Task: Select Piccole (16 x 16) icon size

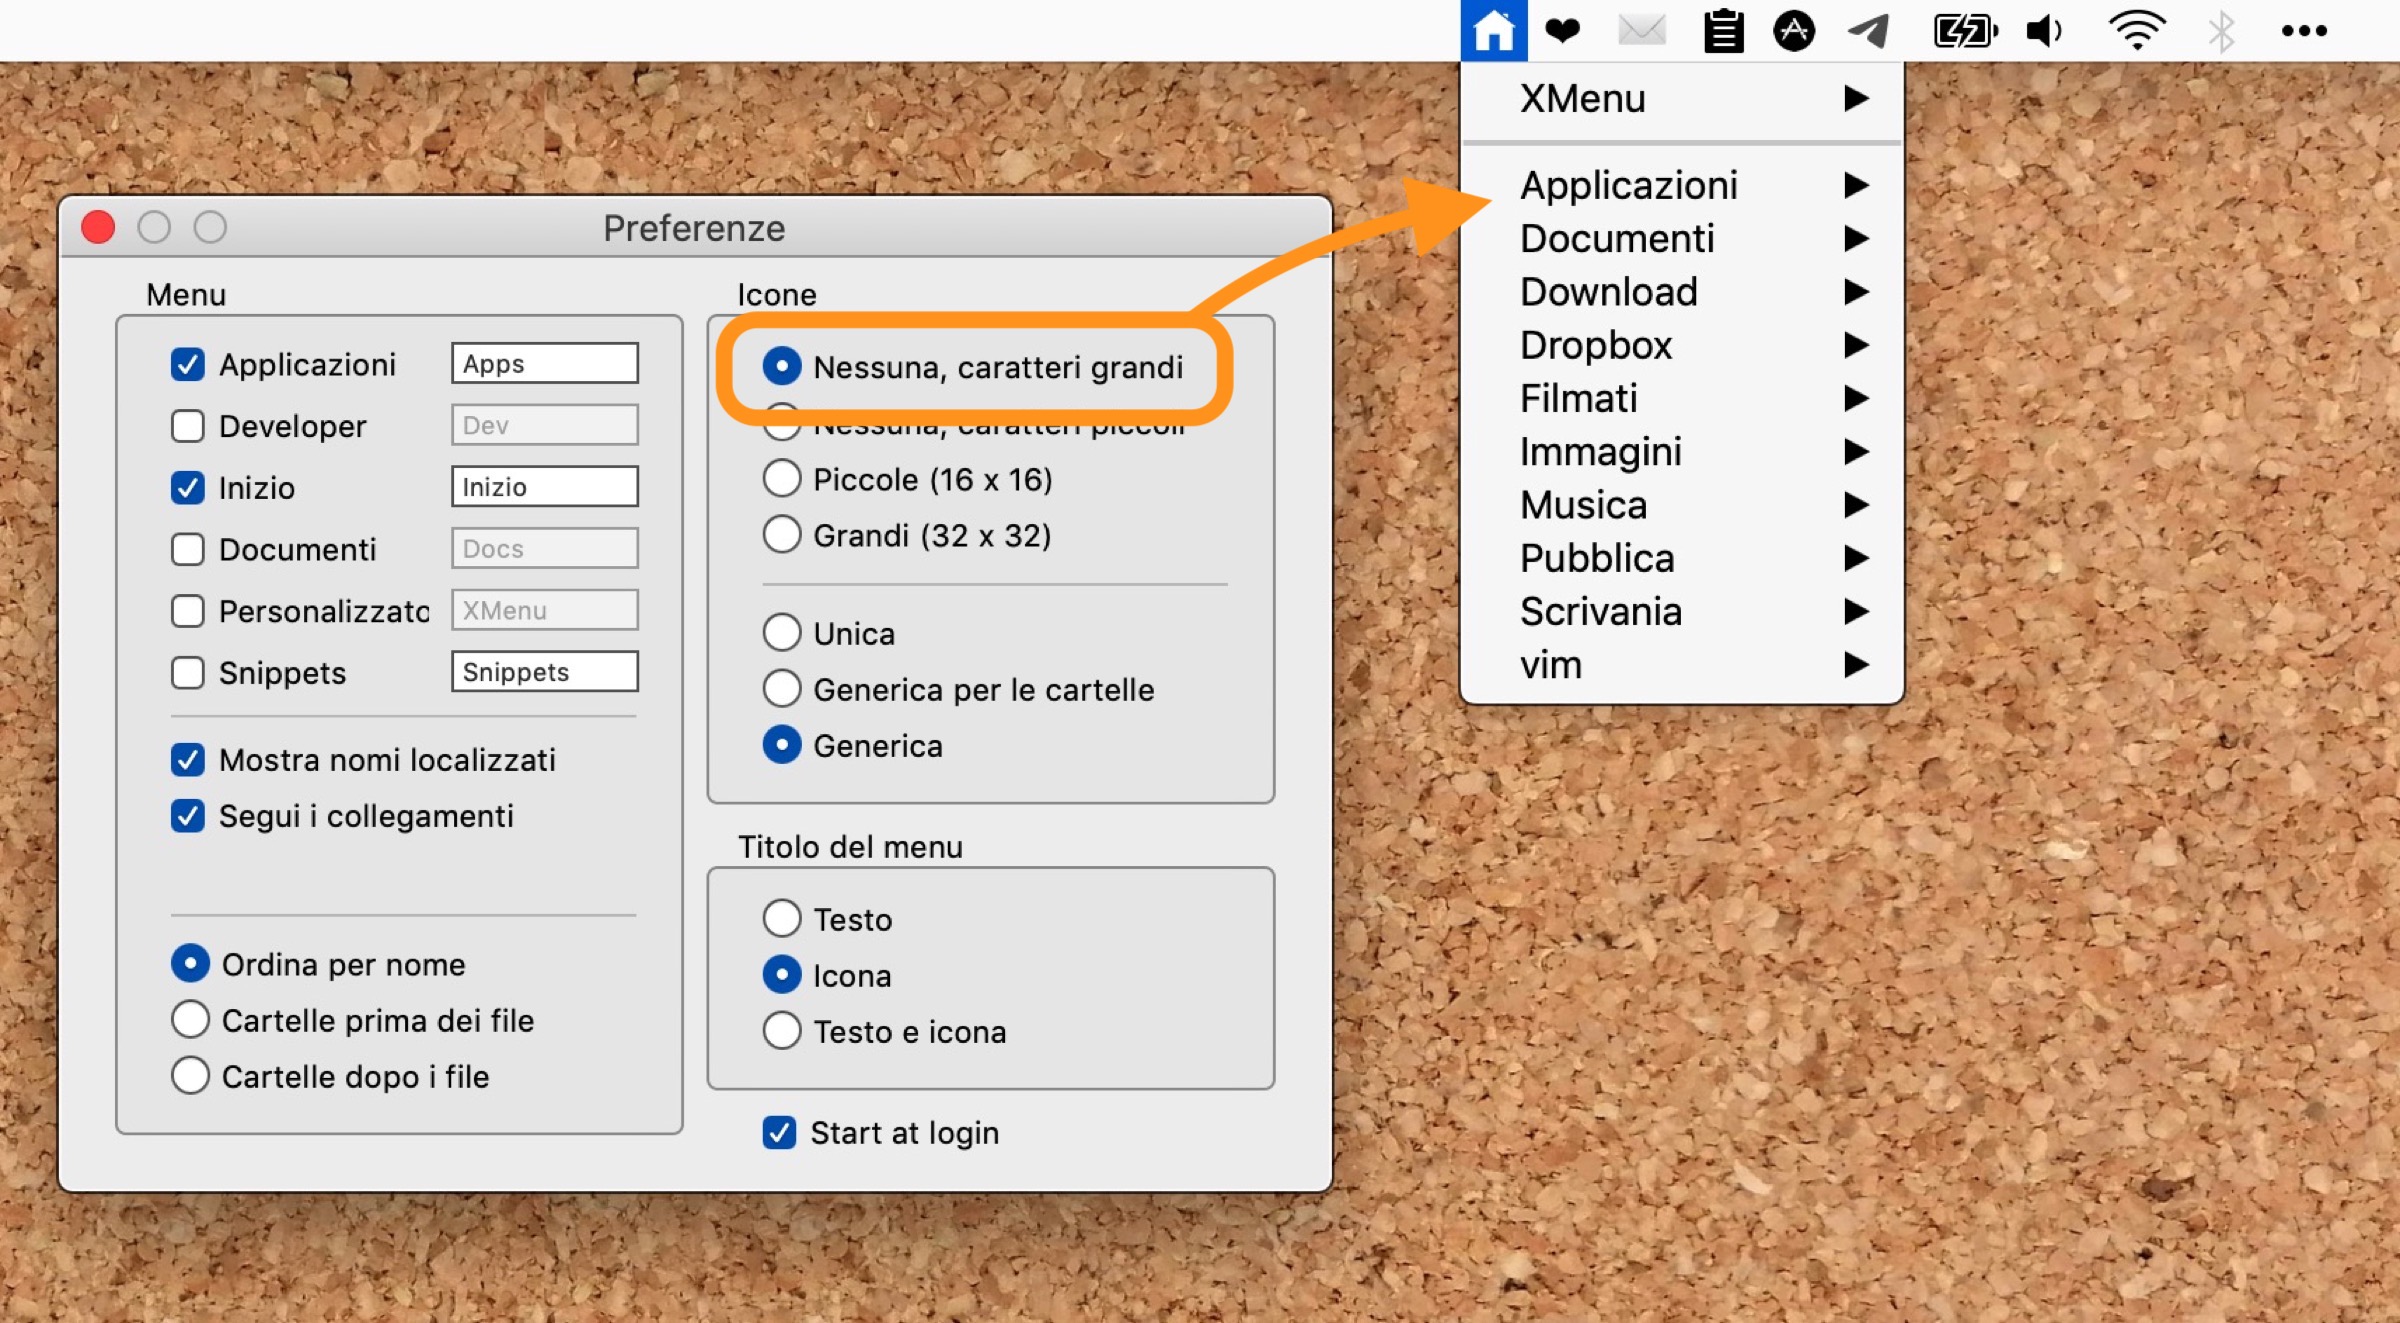Action: coord(782,479)
